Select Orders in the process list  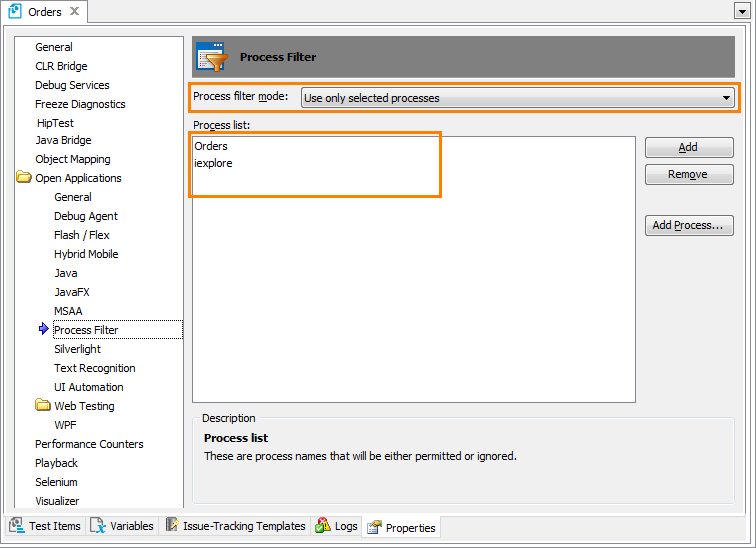coord(211,146)
